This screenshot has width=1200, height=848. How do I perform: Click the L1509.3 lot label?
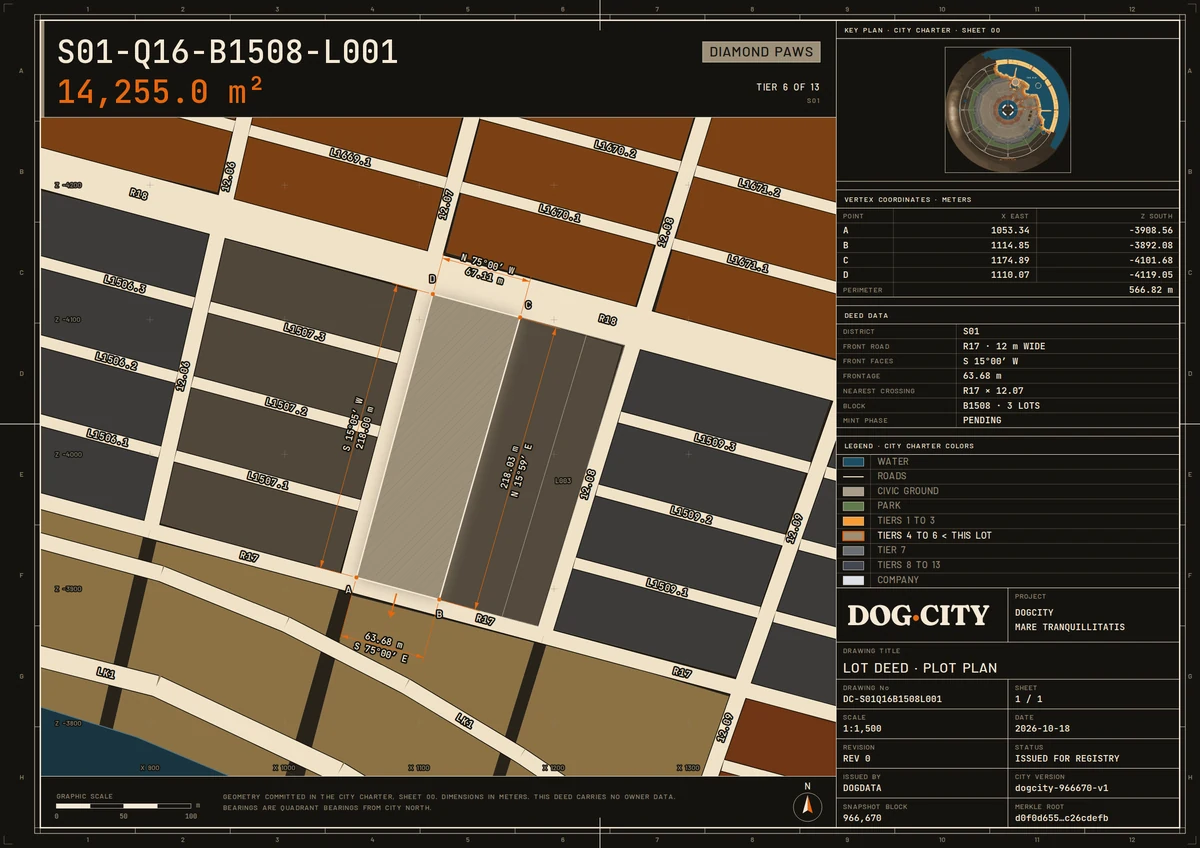tap(715, 441)
